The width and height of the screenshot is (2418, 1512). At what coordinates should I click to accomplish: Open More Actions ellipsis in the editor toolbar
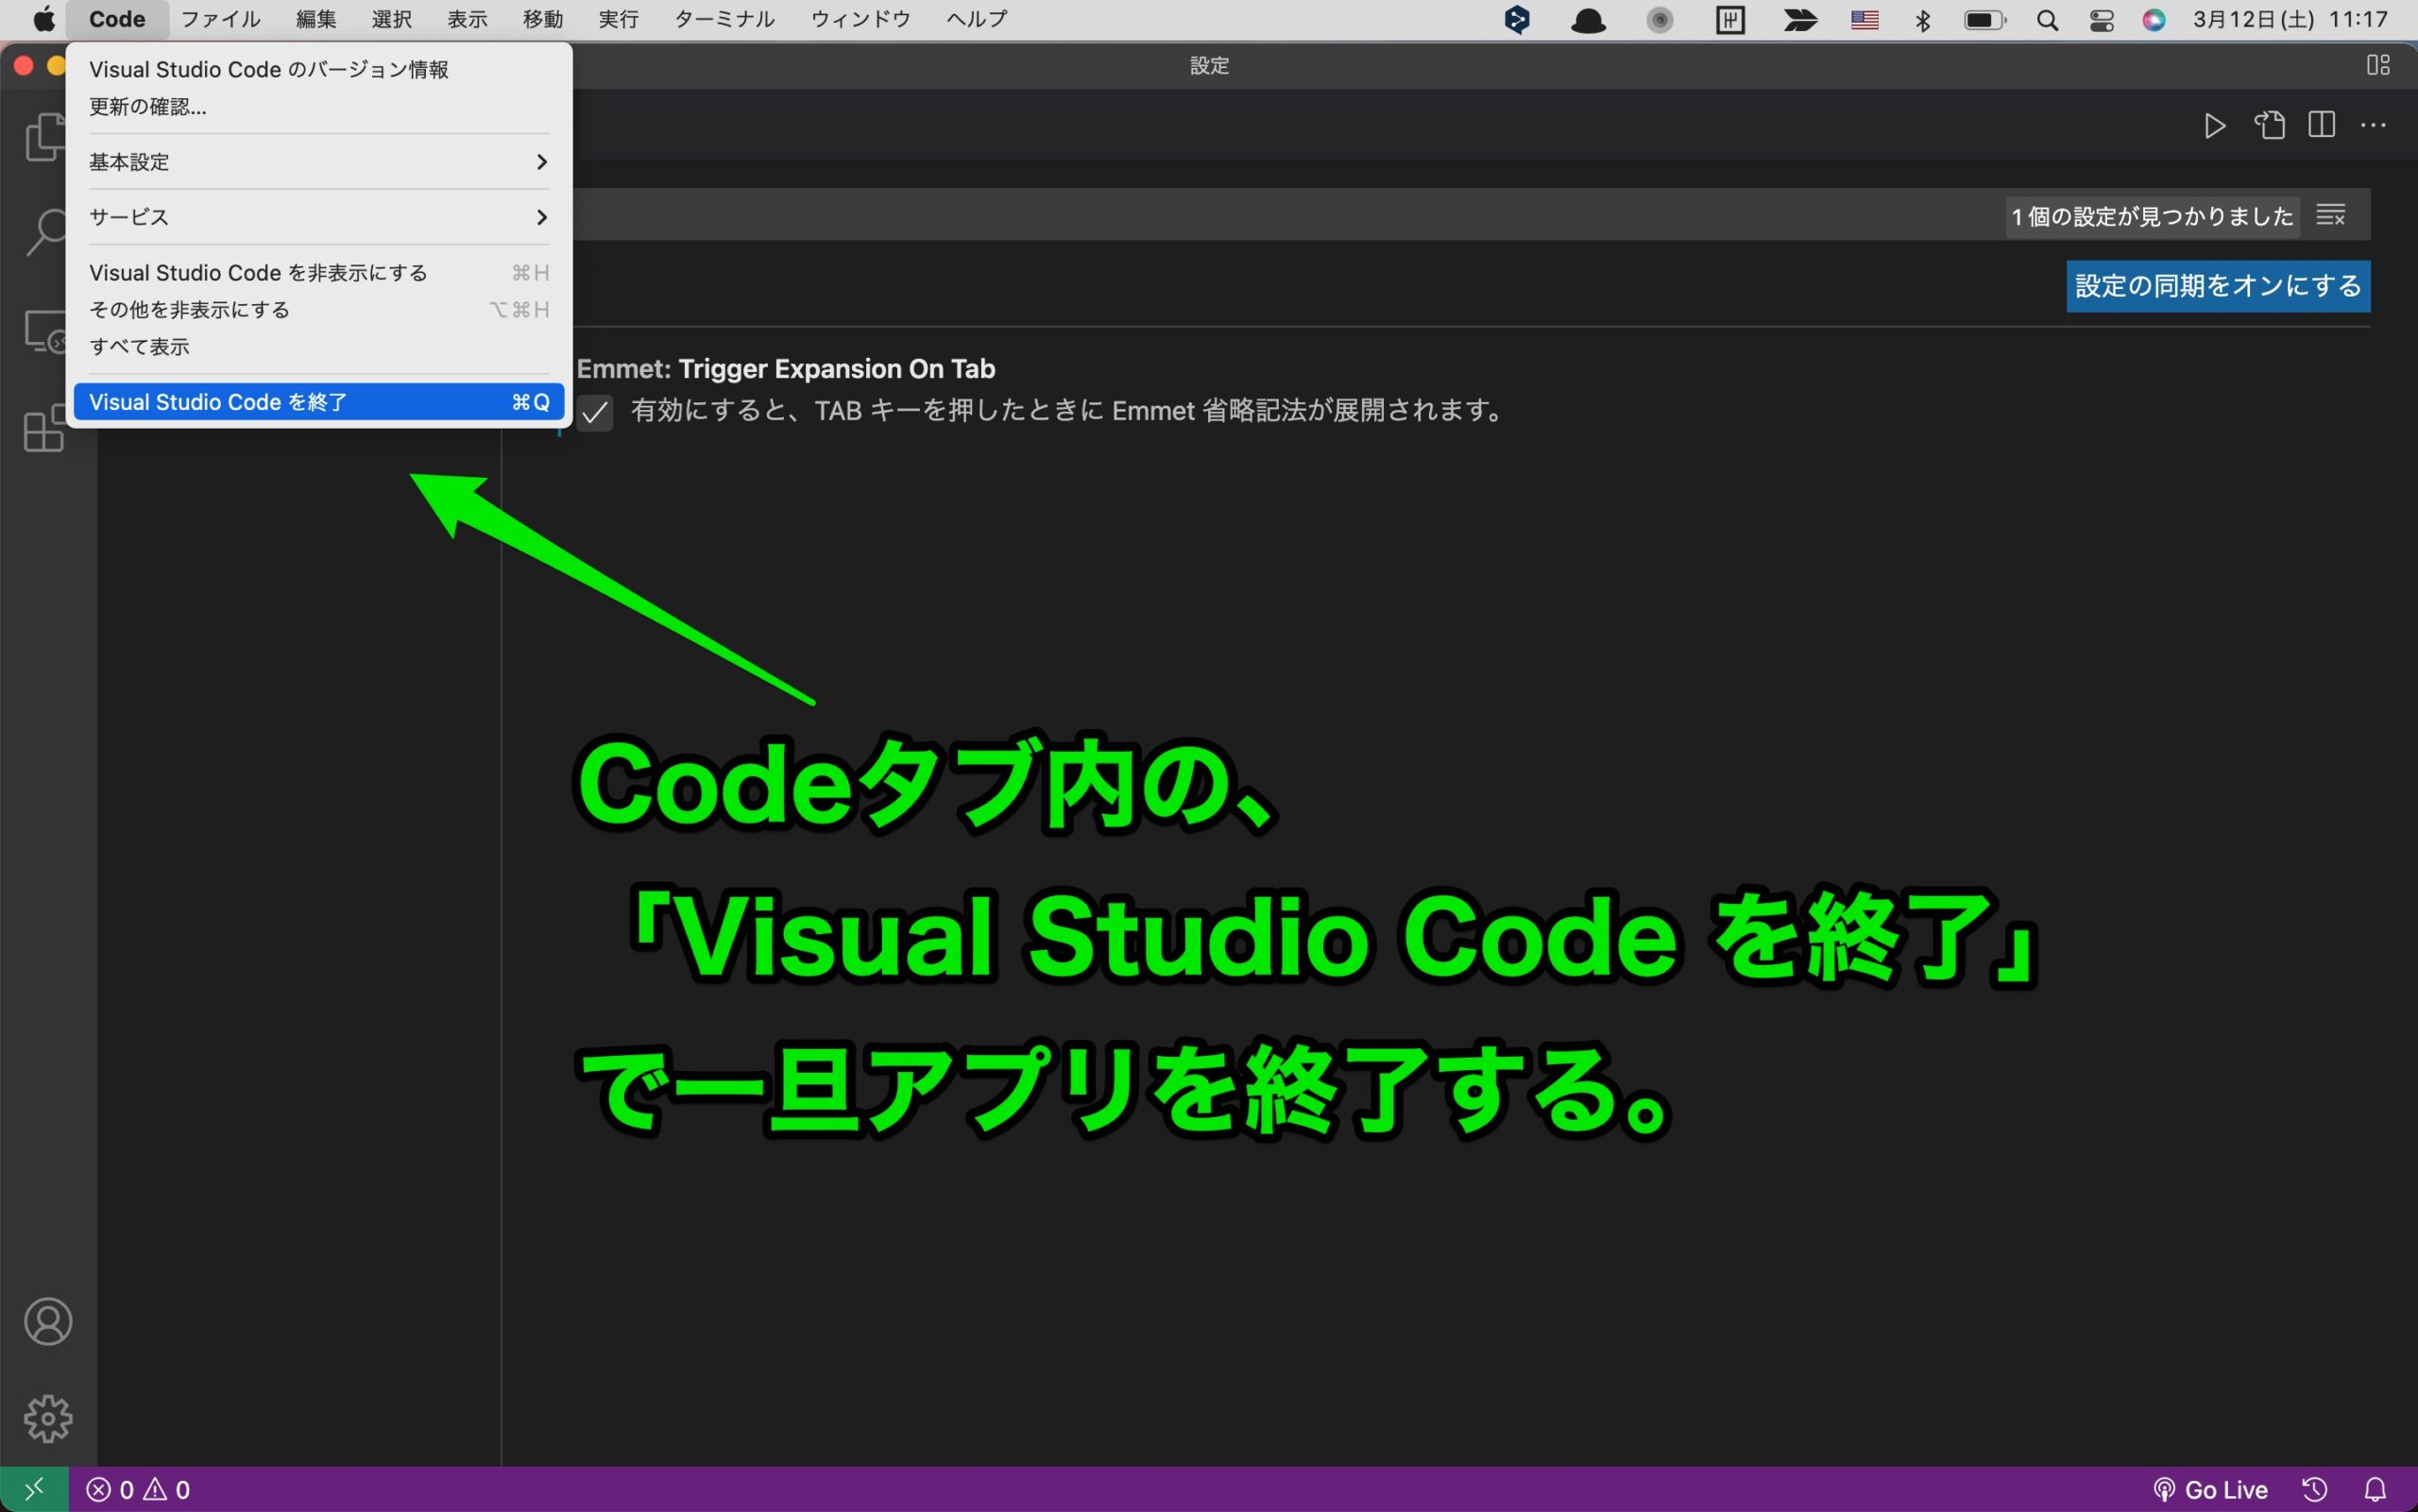pos(2373,125)
